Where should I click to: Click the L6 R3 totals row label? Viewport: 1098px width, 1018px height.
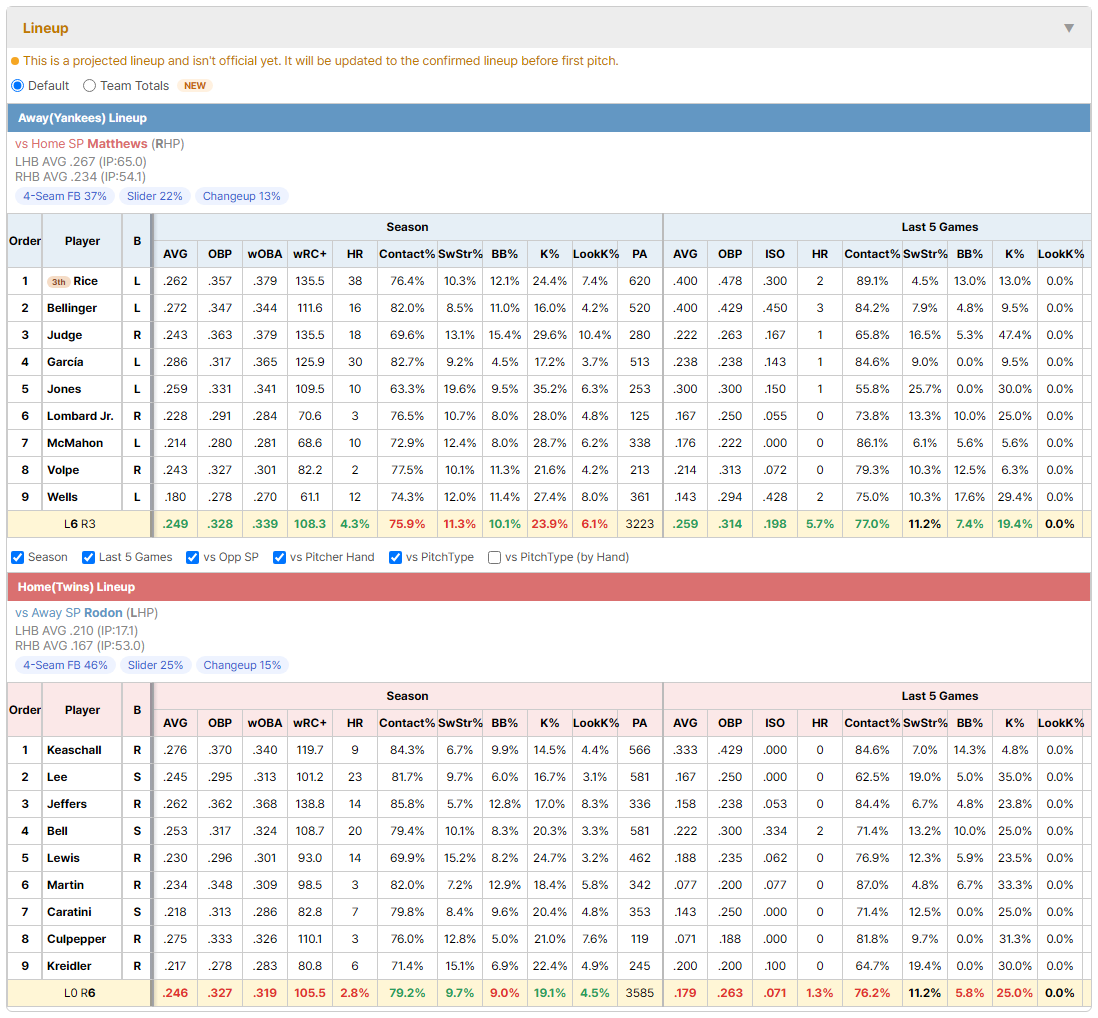[80, 524]
